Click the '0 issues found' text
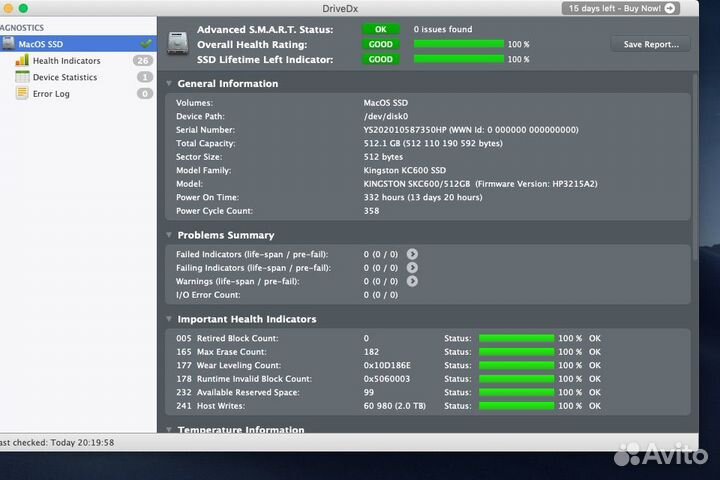This screenshot has width=720, height=480. coord(443,29)
